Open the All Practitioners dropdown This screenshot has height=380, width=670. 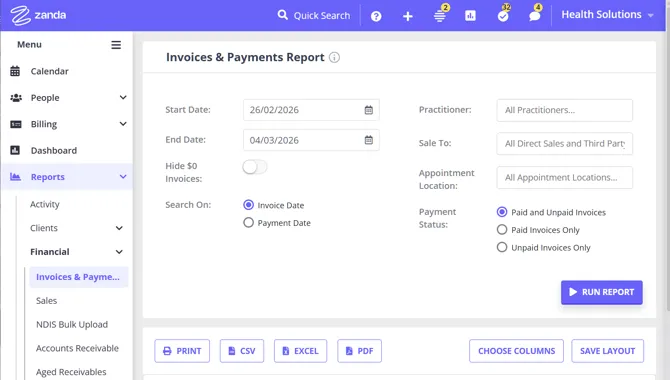[564, 110]
